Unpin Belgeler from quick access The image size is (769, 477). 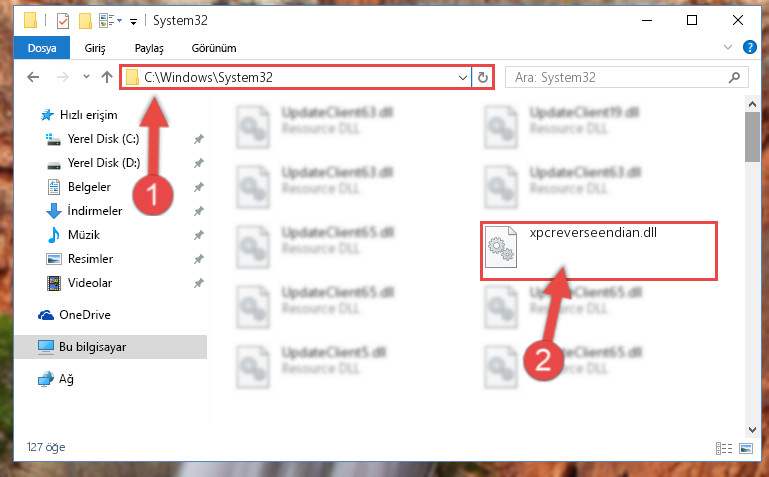[x=198, y=187]
